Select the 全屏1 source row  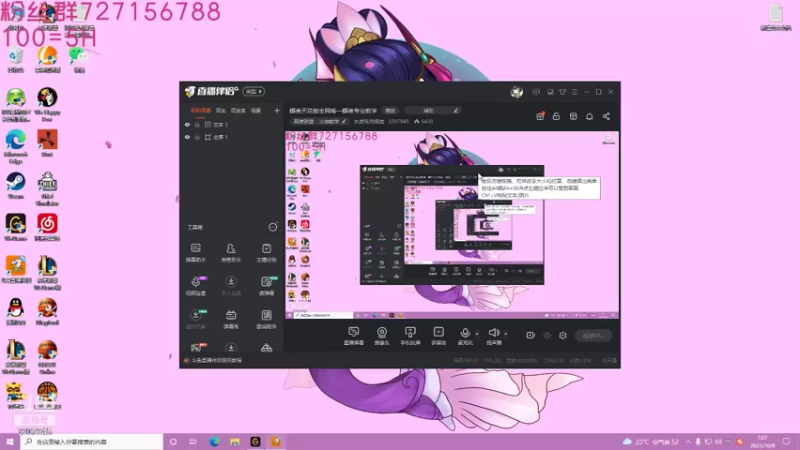tap(232, 137)
